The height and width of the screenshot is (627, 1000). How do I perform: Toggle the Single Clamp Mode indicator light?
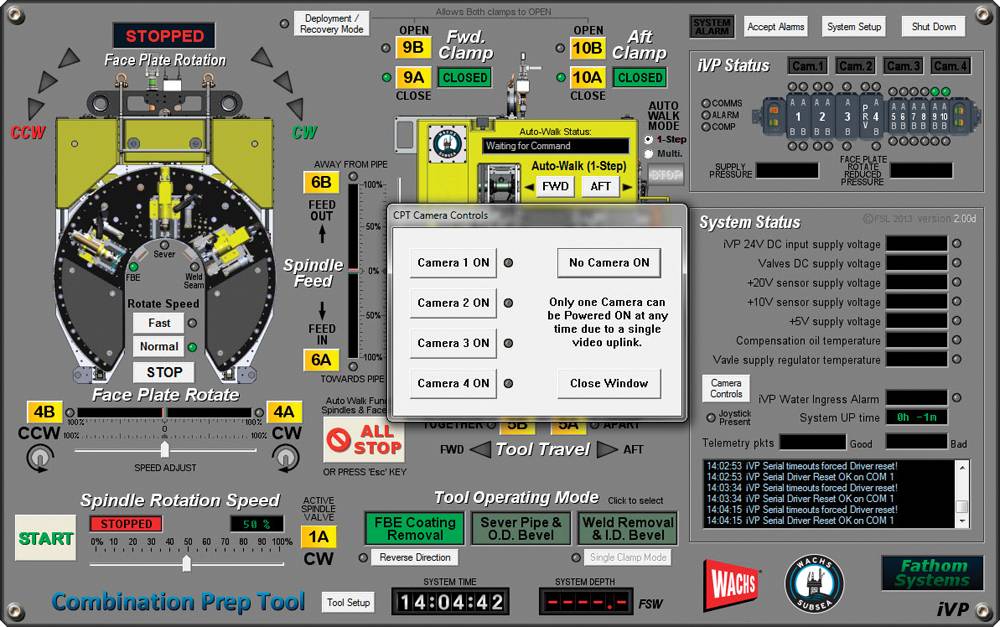pyautogui.click(x=576, y=557)
